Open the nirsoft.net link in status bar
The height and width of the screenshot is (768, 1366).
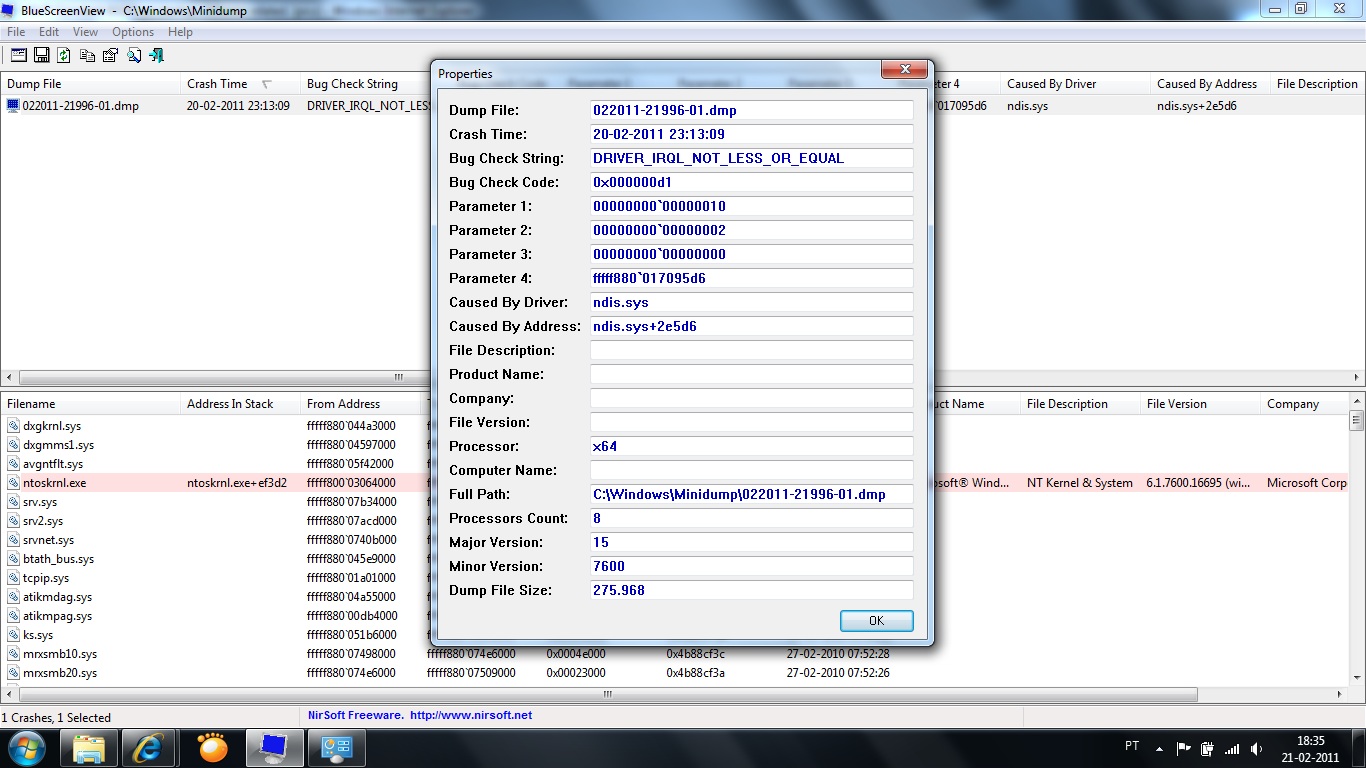click(x=471, y=715)
